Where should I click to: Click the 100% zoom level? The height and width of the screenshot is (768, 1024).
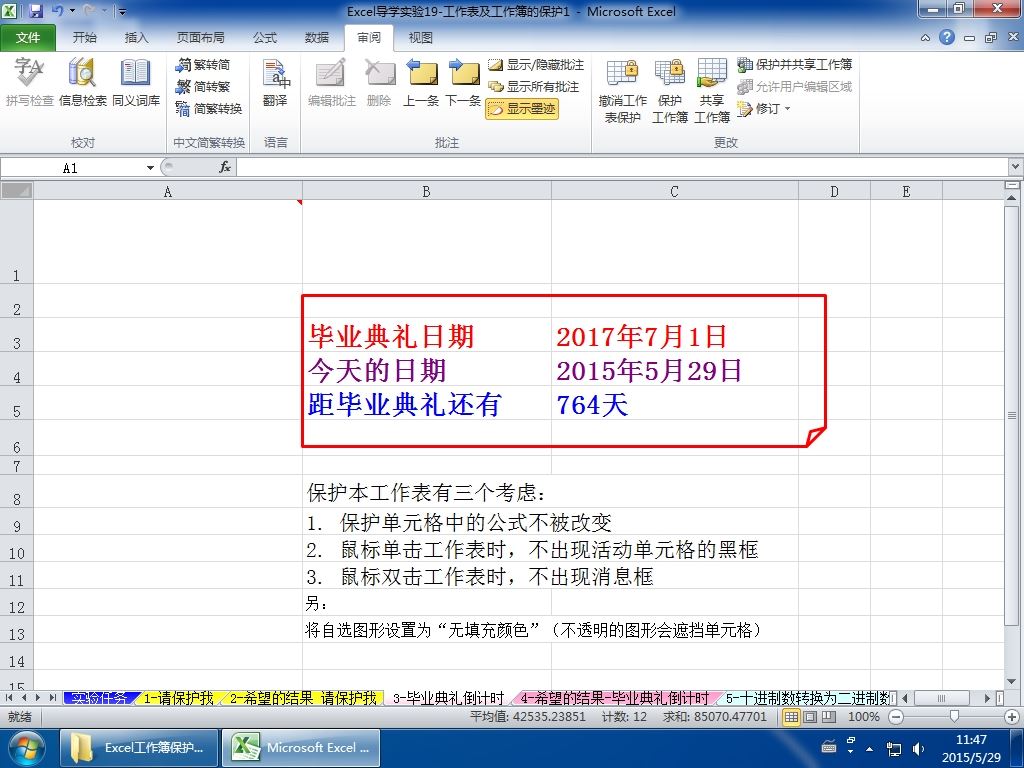pos(863,717)
